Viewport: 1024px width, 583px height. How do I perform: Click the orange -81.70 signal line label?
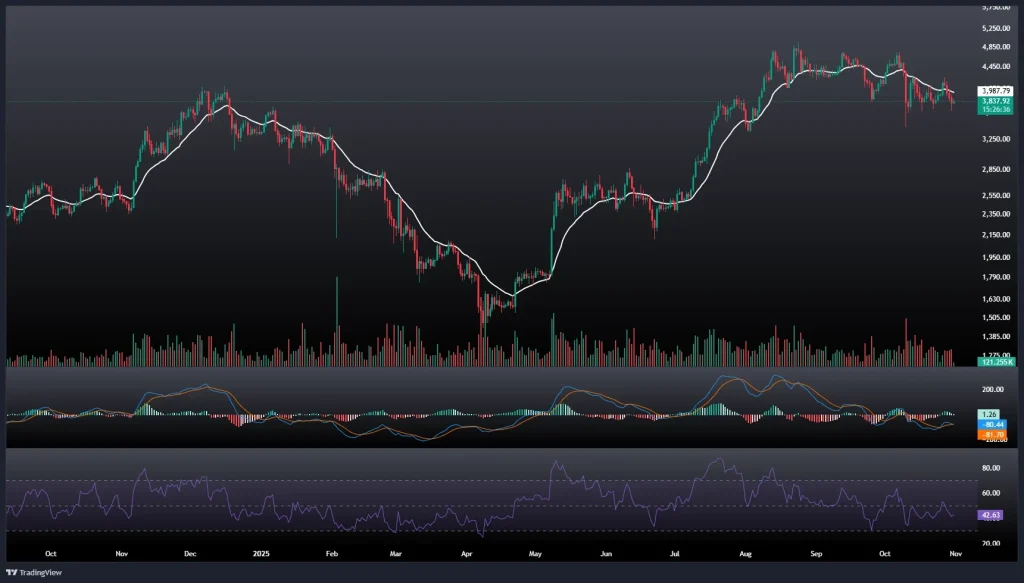point(993,434)
